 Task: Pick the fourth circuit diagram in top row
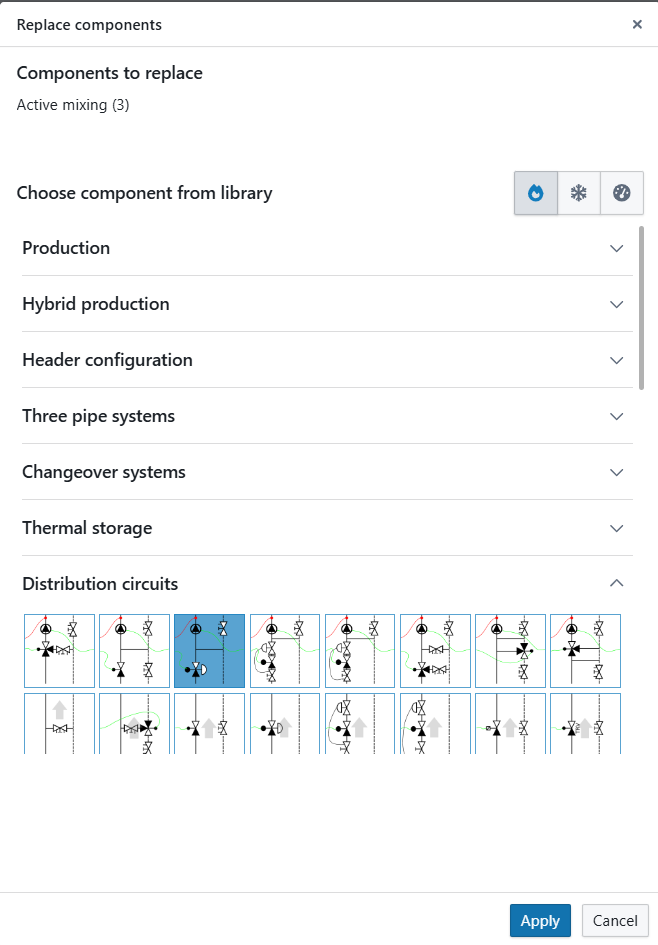coord(285,651)
